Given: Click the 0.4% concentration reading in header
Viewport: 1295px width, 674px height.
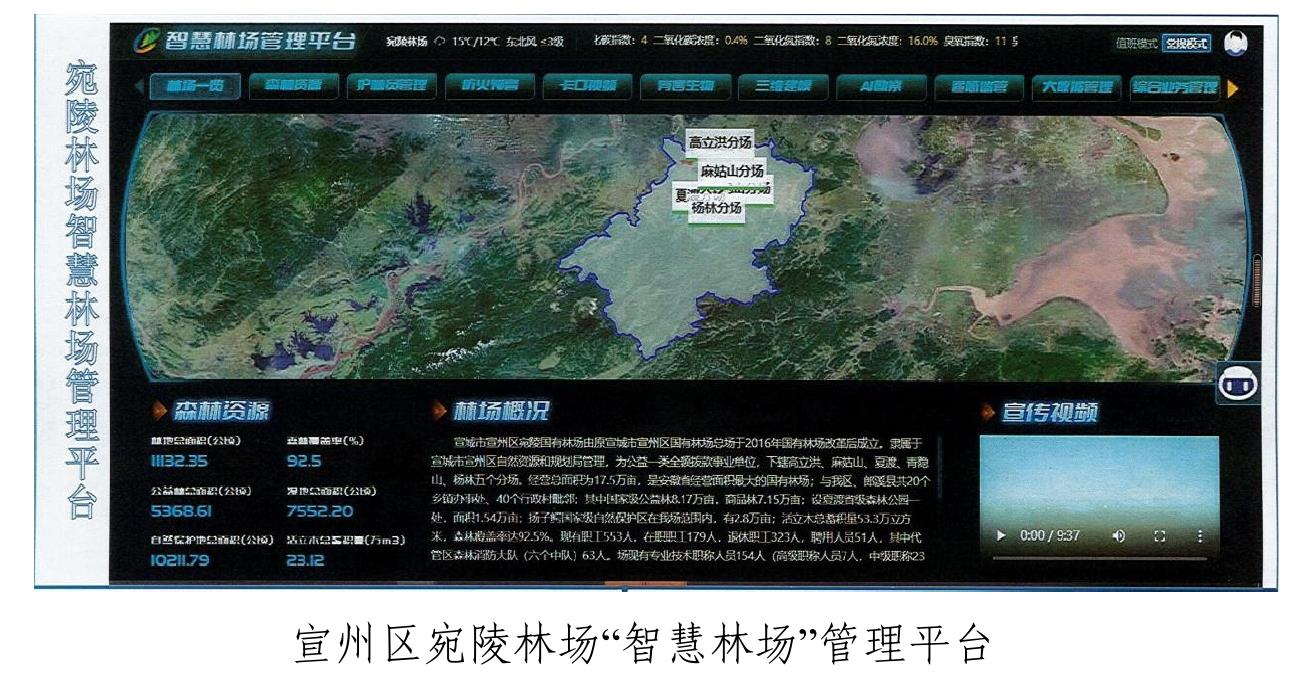Looking at the screenshot, I should [x=736, y=42].
